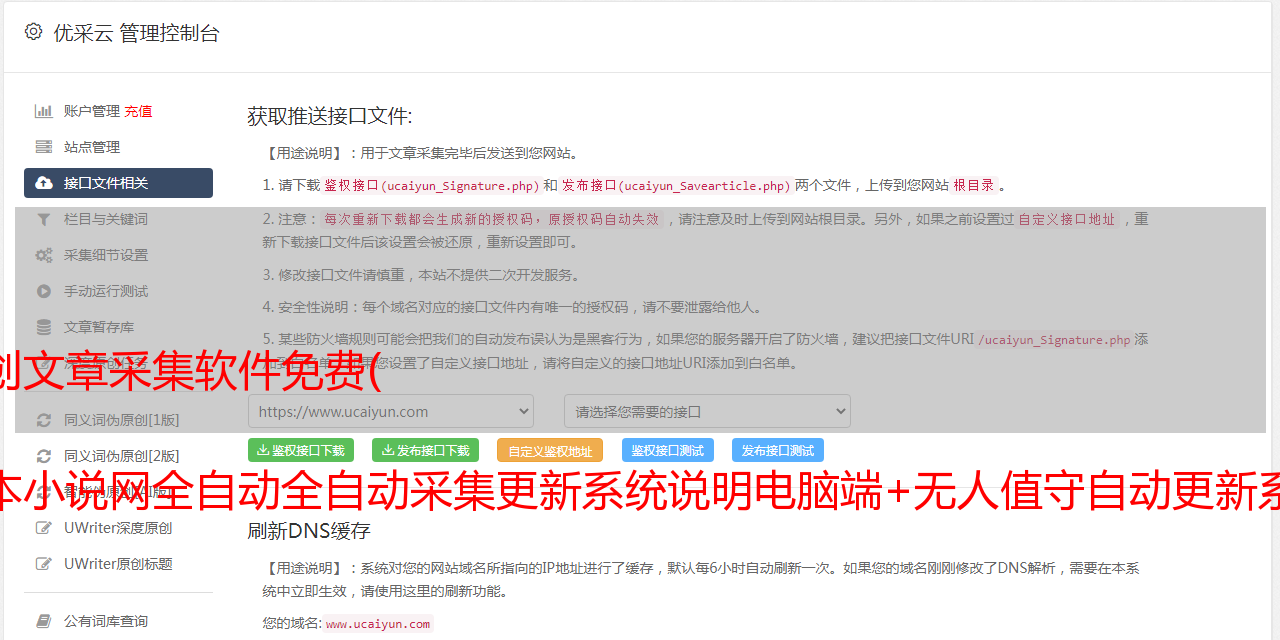Image resolution: width=1280 pixels, height=640 pixels.
Task: Click the blue 鉴权接口测试 button
Action: click(668, 450)
